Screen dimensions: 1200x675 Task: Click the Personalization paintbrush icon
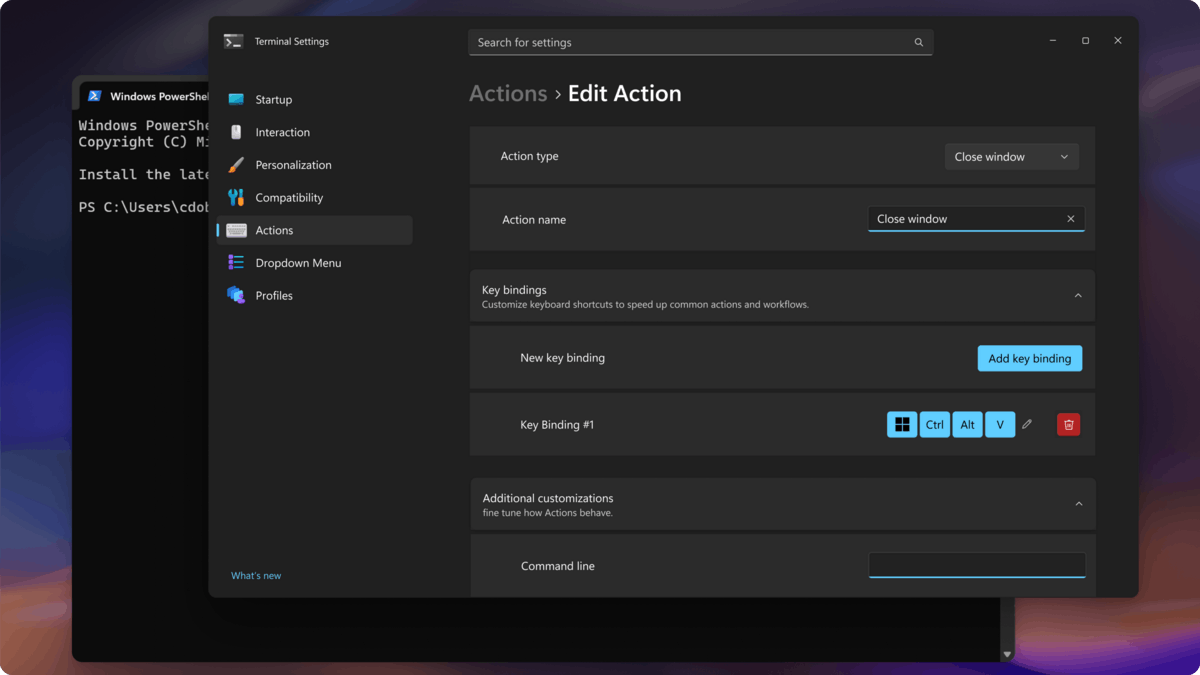pos(236,165)
